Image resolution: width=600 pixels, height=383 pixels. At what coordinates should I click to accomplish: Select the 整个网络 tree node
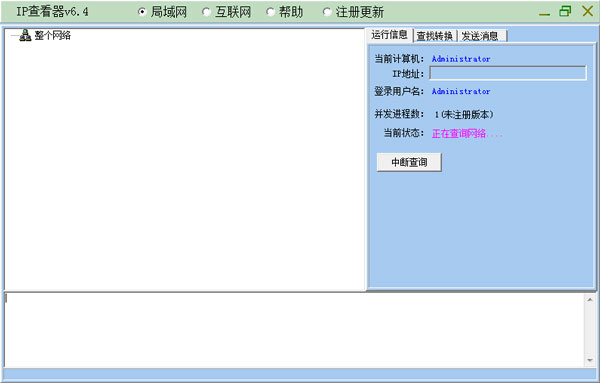(x=52, y=36)
